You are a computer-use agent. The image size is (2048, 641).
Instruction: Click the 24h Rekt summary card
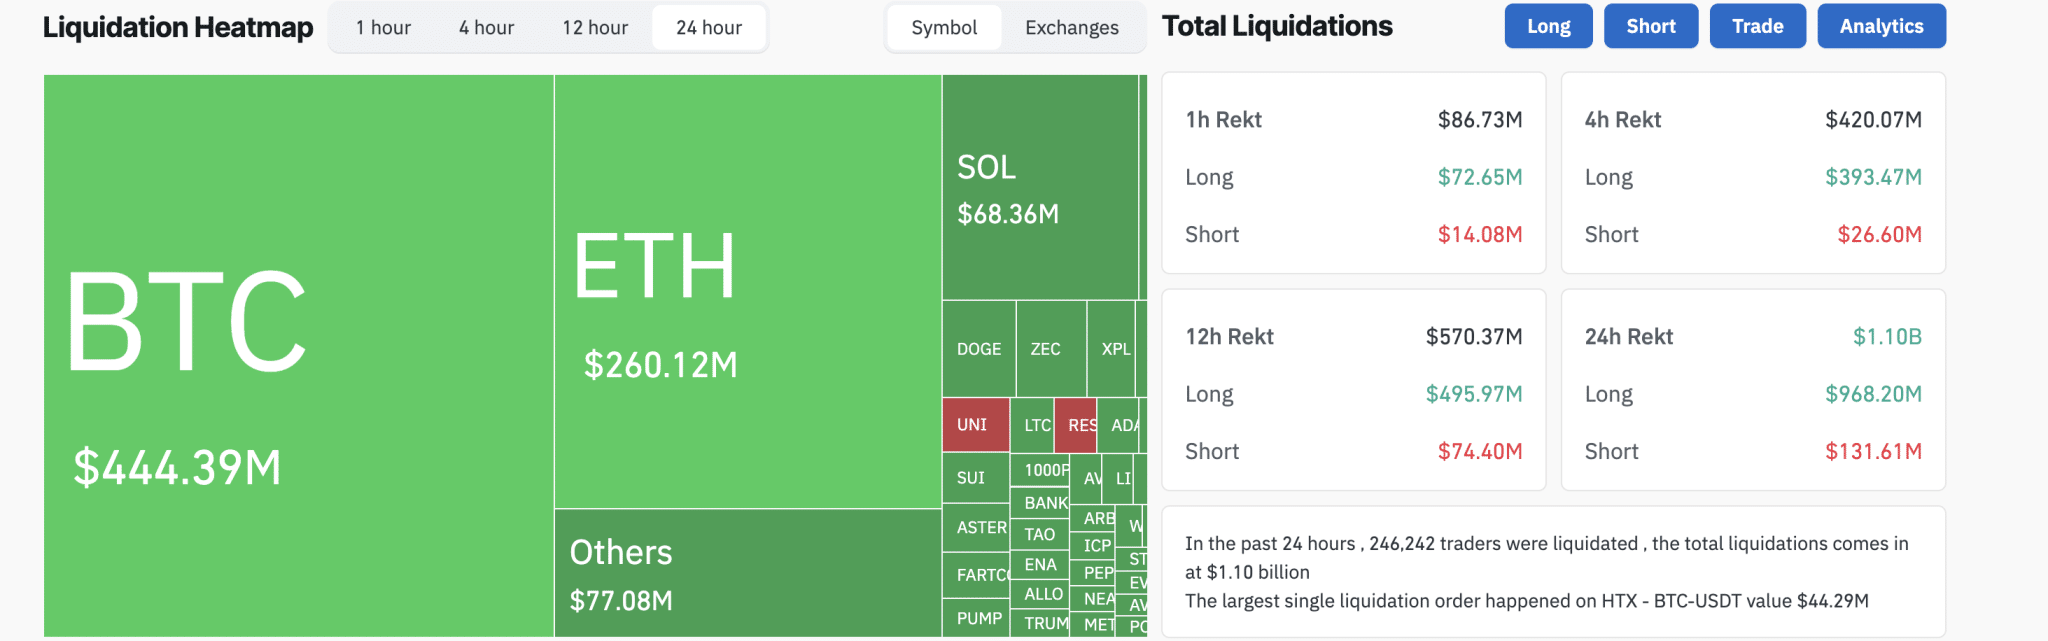click(x=1752, y=390)
